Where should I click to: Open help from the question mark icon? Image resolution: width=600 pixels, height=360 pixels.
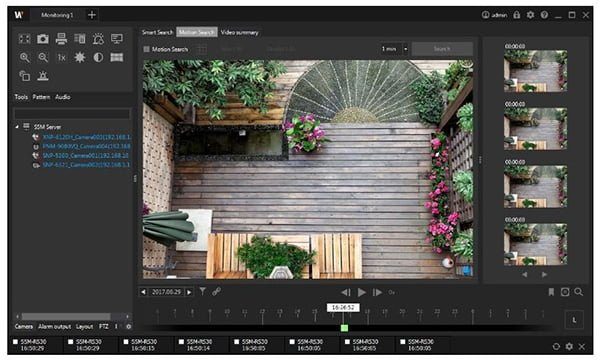[544, 15]
